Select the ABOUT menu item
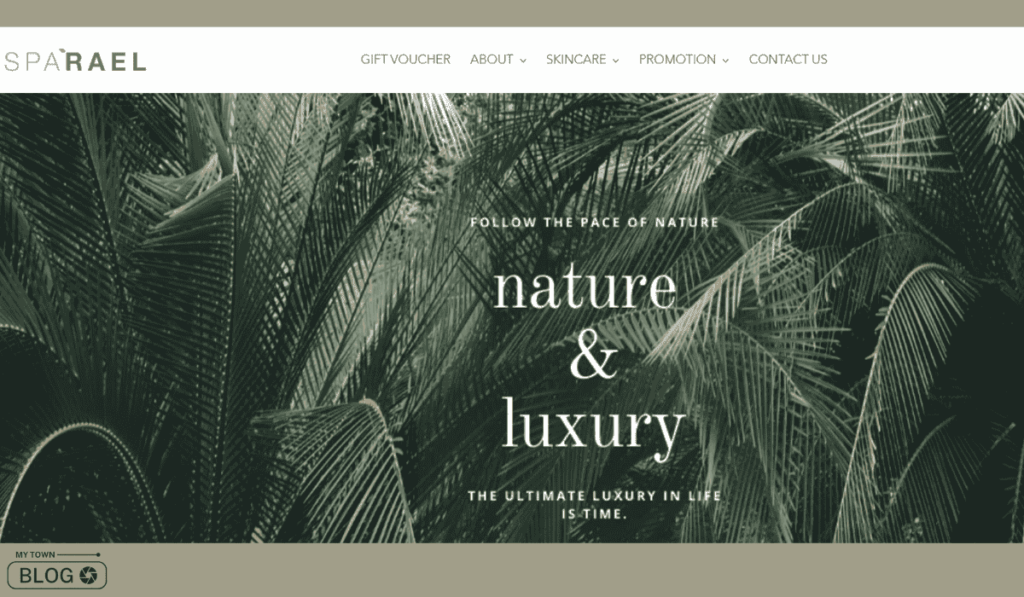Screen dimensions: 1024x597 [x=491, y=59]
